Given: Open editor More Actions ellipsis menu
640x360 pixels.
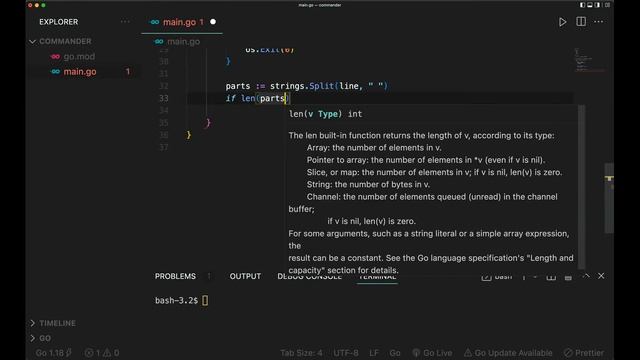Looking at the screenshot, I should (599, 22).
